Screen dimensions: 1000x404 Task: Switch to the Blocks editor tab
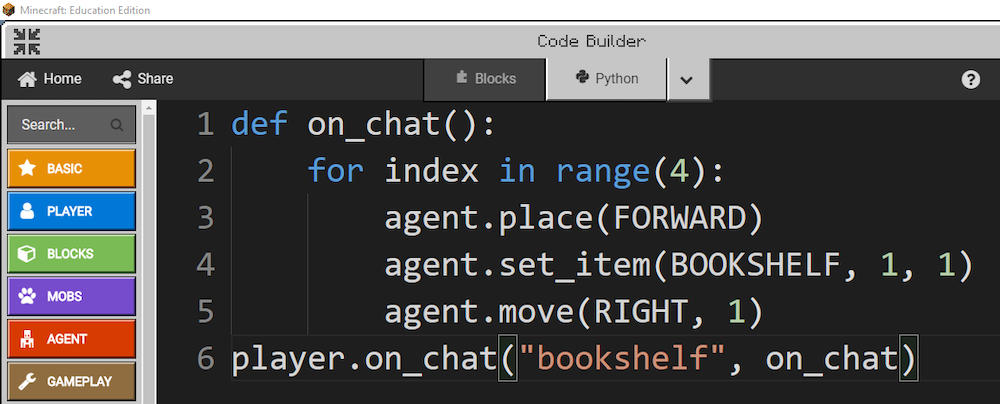tap(485, 79)
